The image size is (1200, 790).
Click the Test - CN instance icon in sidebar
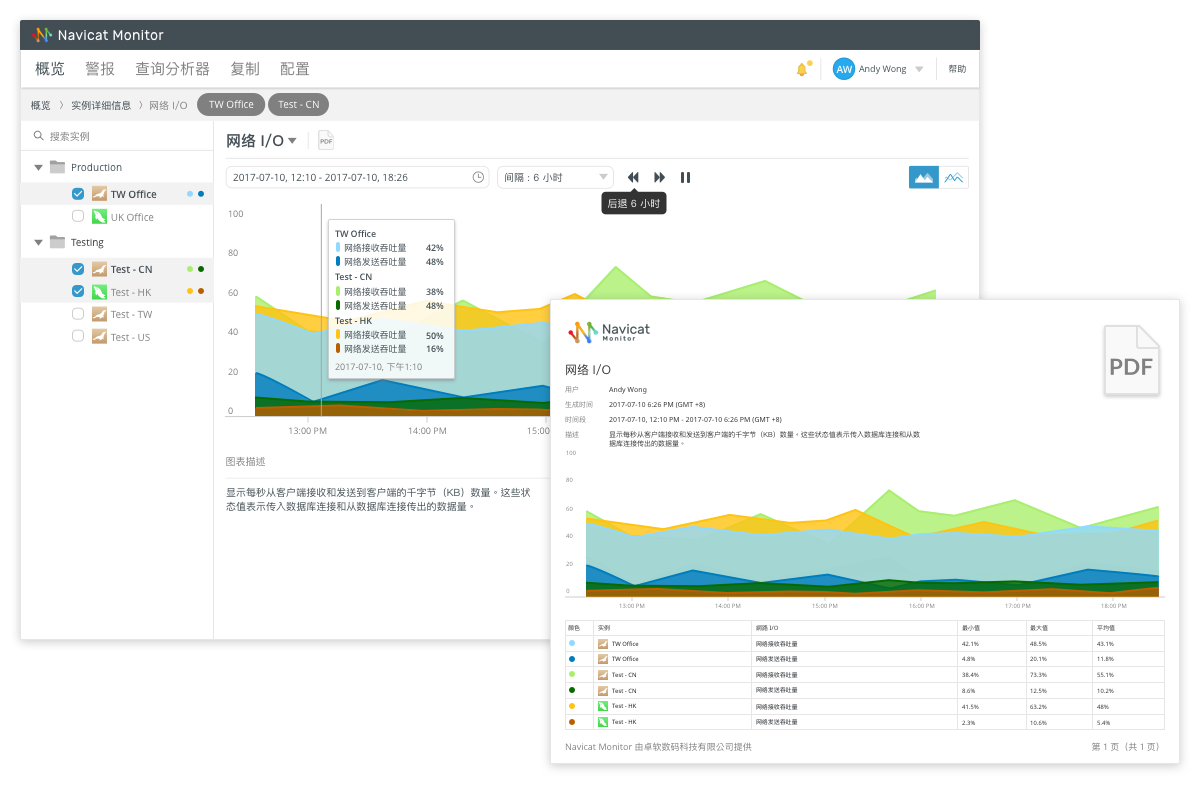coord(99,269)
